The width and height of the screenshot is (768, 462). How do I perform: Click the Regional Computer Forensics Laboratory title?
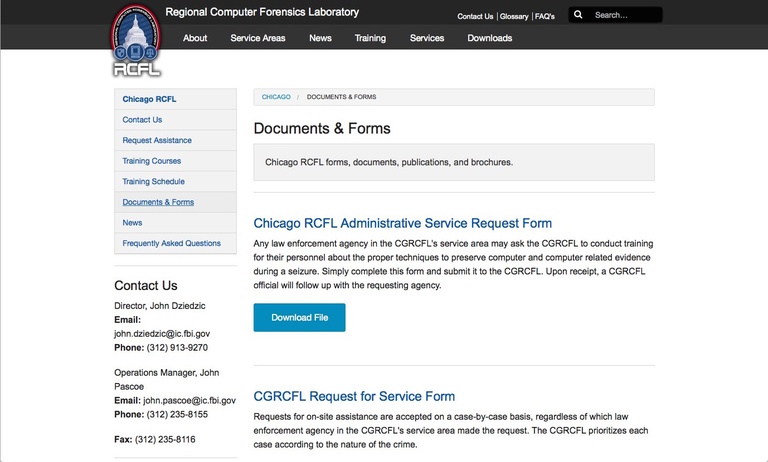tap(262, 12)
